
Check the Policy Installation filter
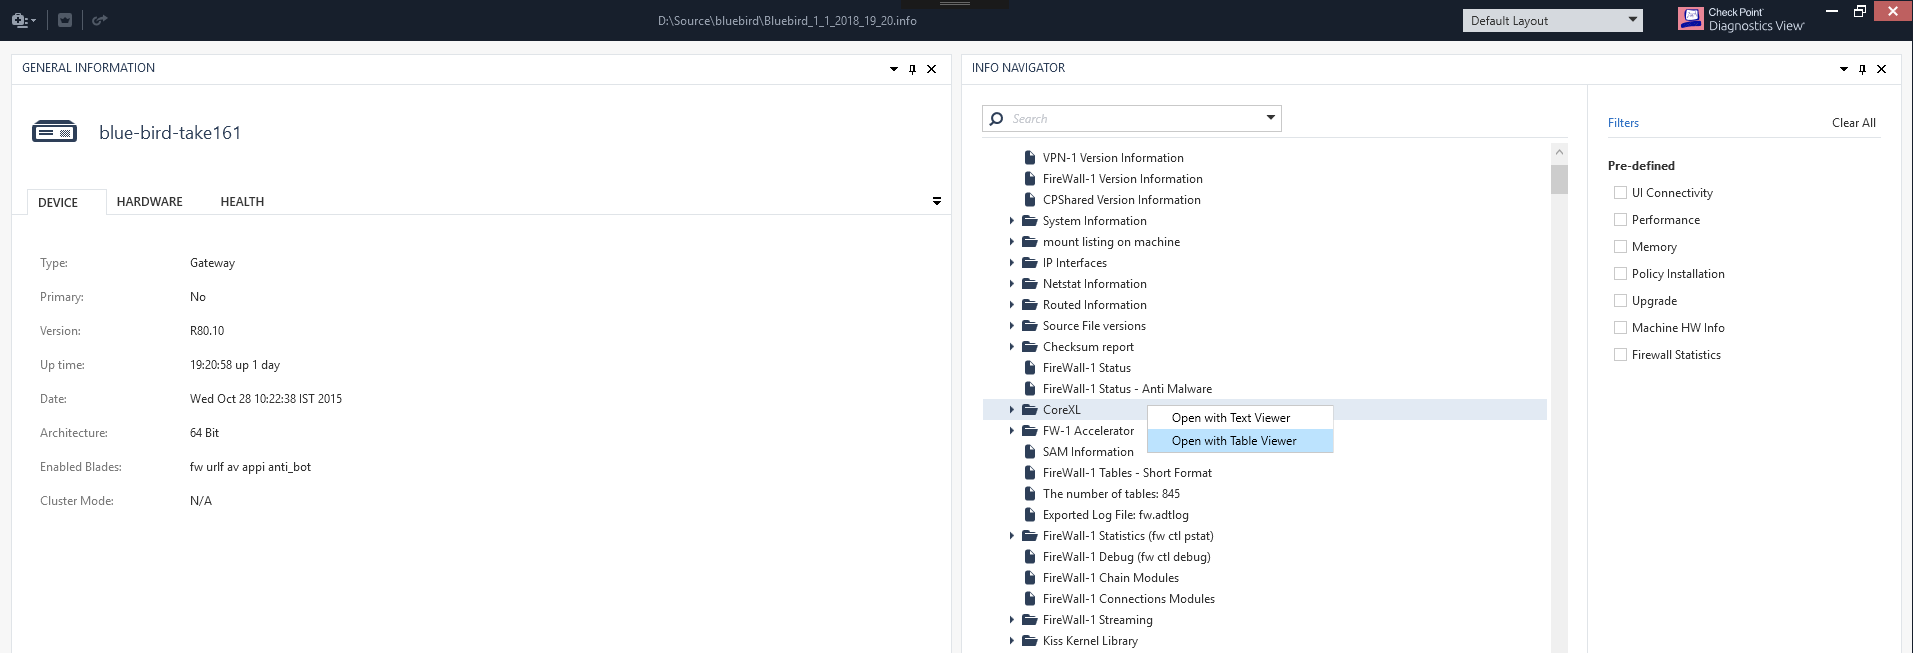[x=1620, y=274]
